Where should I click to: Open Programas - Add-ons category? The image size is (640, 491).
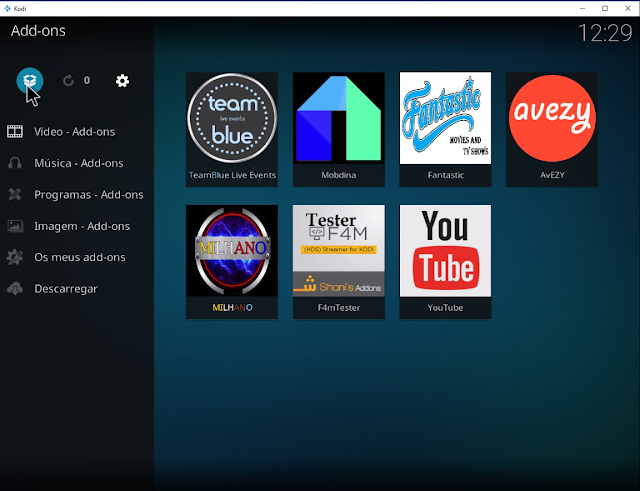(x=89, y=195)
